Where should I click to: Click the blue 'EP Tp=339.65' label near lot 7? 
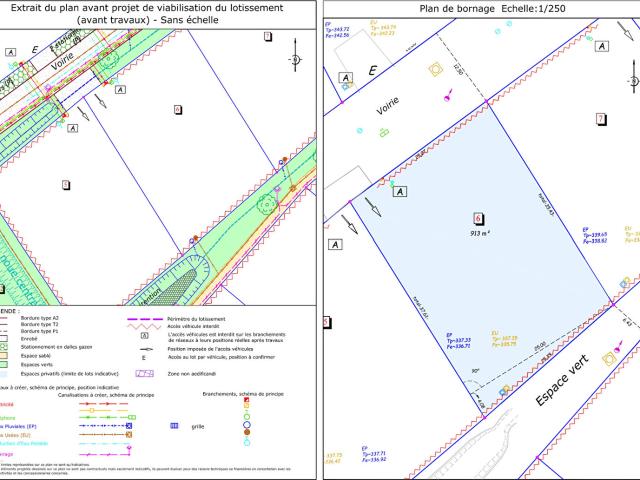point(595,236)
